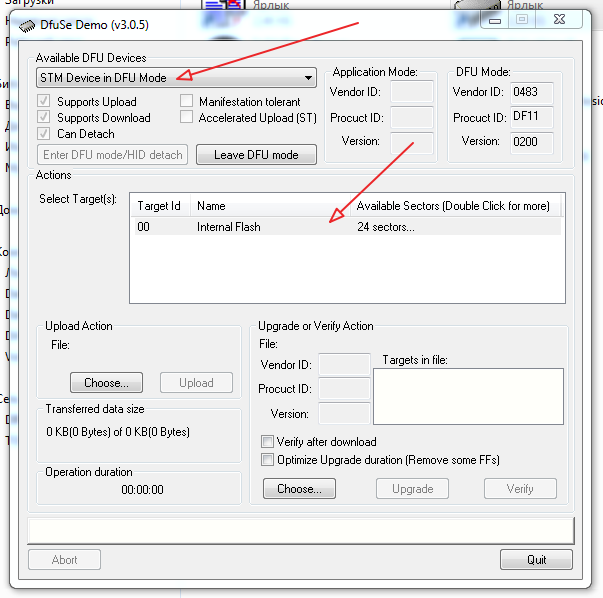This screenshot has height=598, width=603.
Task: Enable Manifestation tolerant checkbox
Action: pos(187,101)
